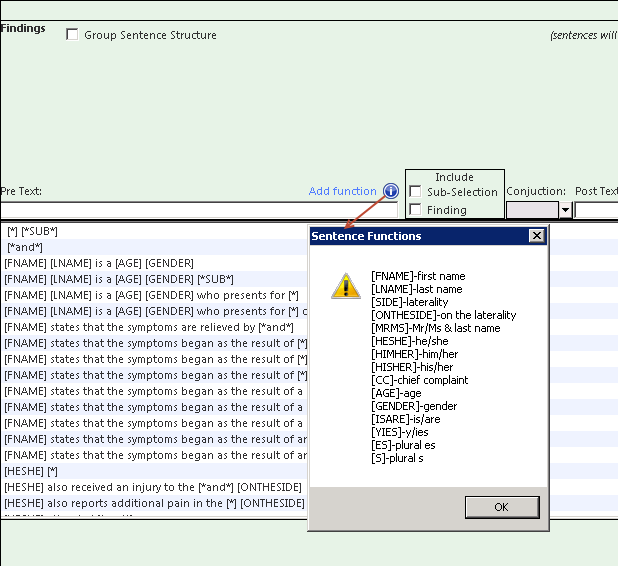Click '[LNAME]-last name' in the dialog
The width and height of the screenshot is (618, 566).
coord(417,289)
